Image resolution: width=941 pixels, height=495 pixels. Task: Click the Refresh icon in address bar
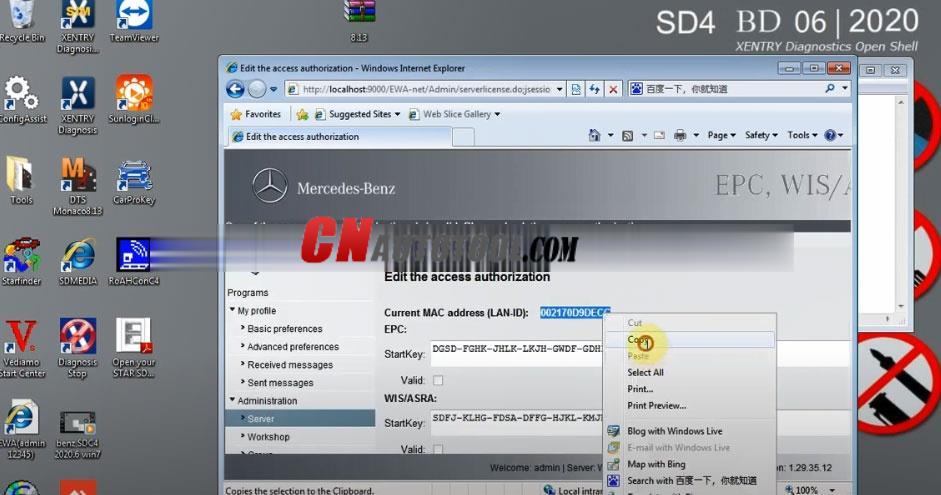pyautogui.click(x=595, y=89)
